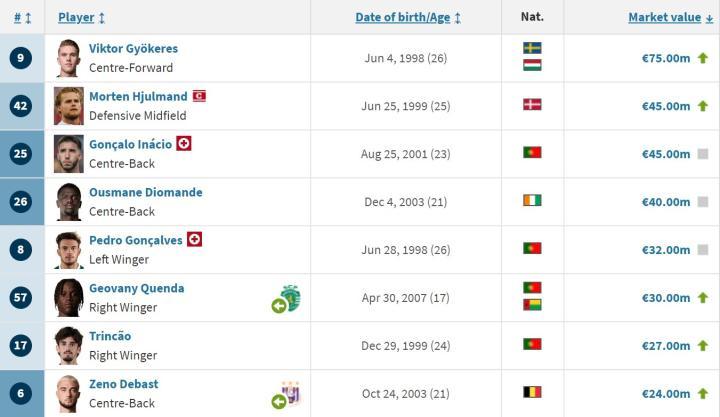Screen dimensions: 720x417
Task: Open Trincão's €27.00m market value
Action: click(666, 346)
